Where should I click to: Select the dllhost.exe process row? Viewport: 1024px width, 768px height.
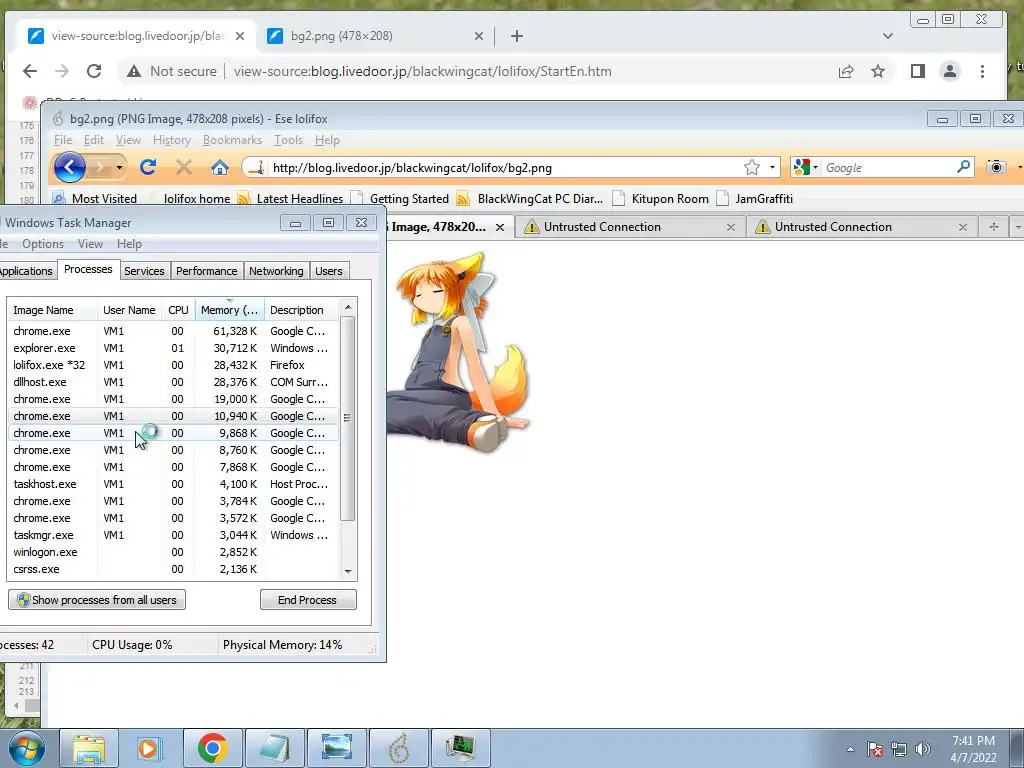(173, 382)
